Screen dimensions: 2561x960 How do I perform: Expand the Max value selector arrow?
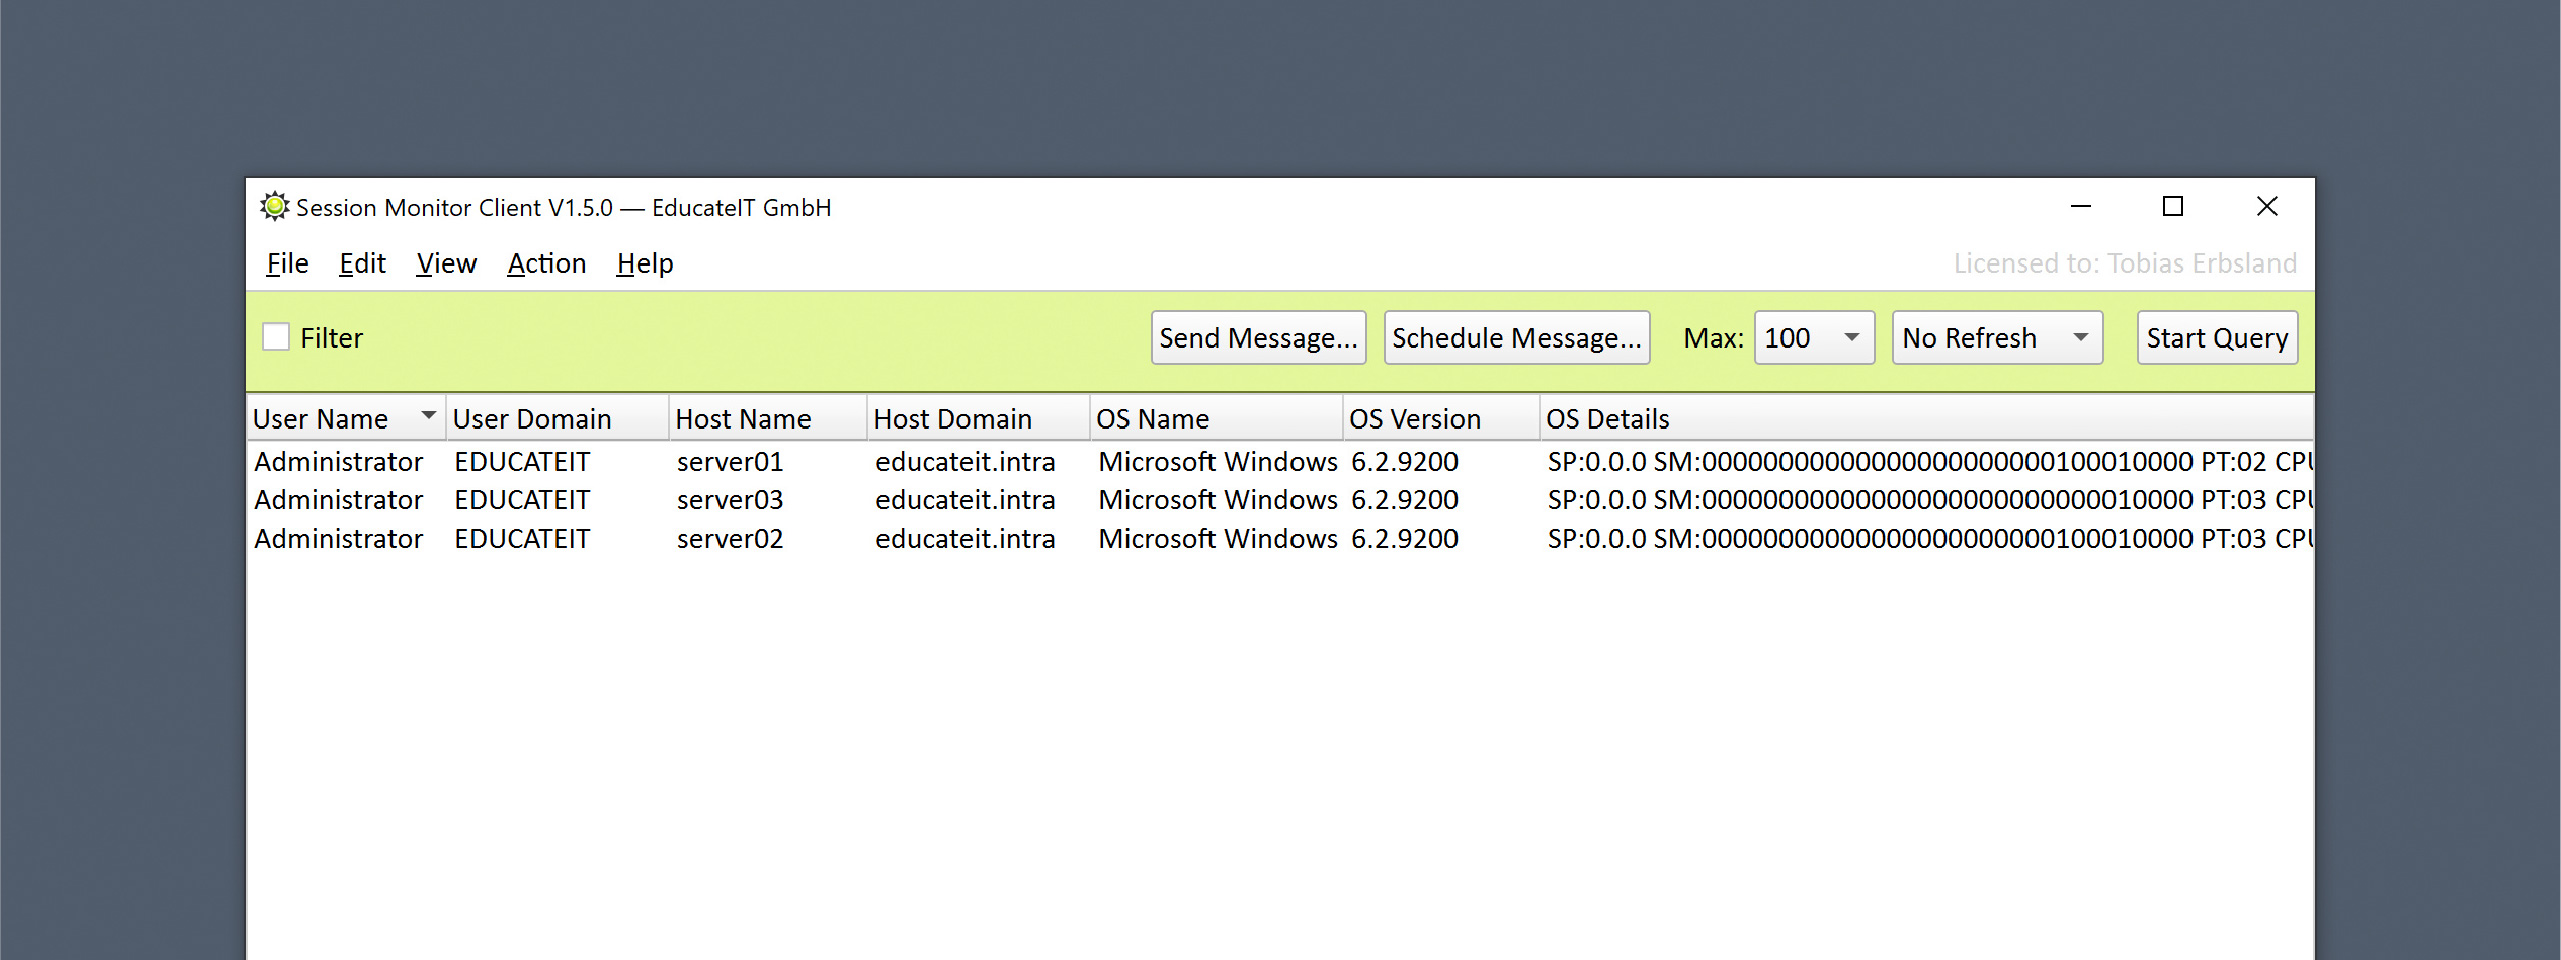pyautogui.click(x=1852, y=337)
